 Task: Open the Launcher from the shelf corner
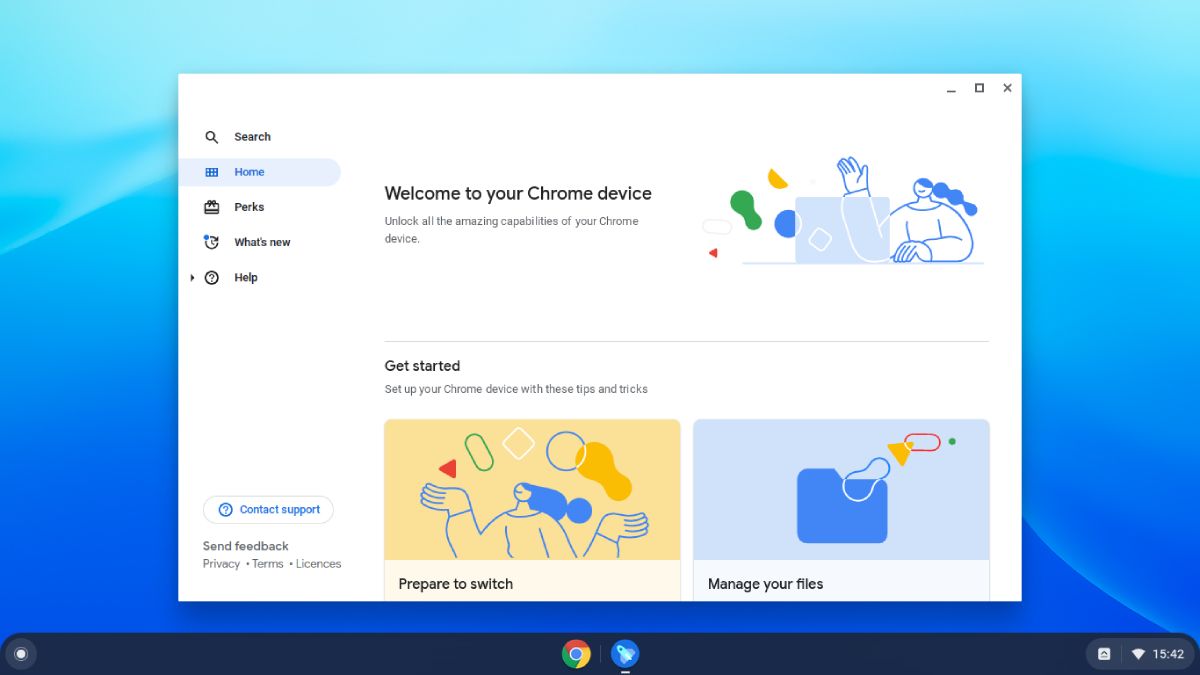coord(21,653)
